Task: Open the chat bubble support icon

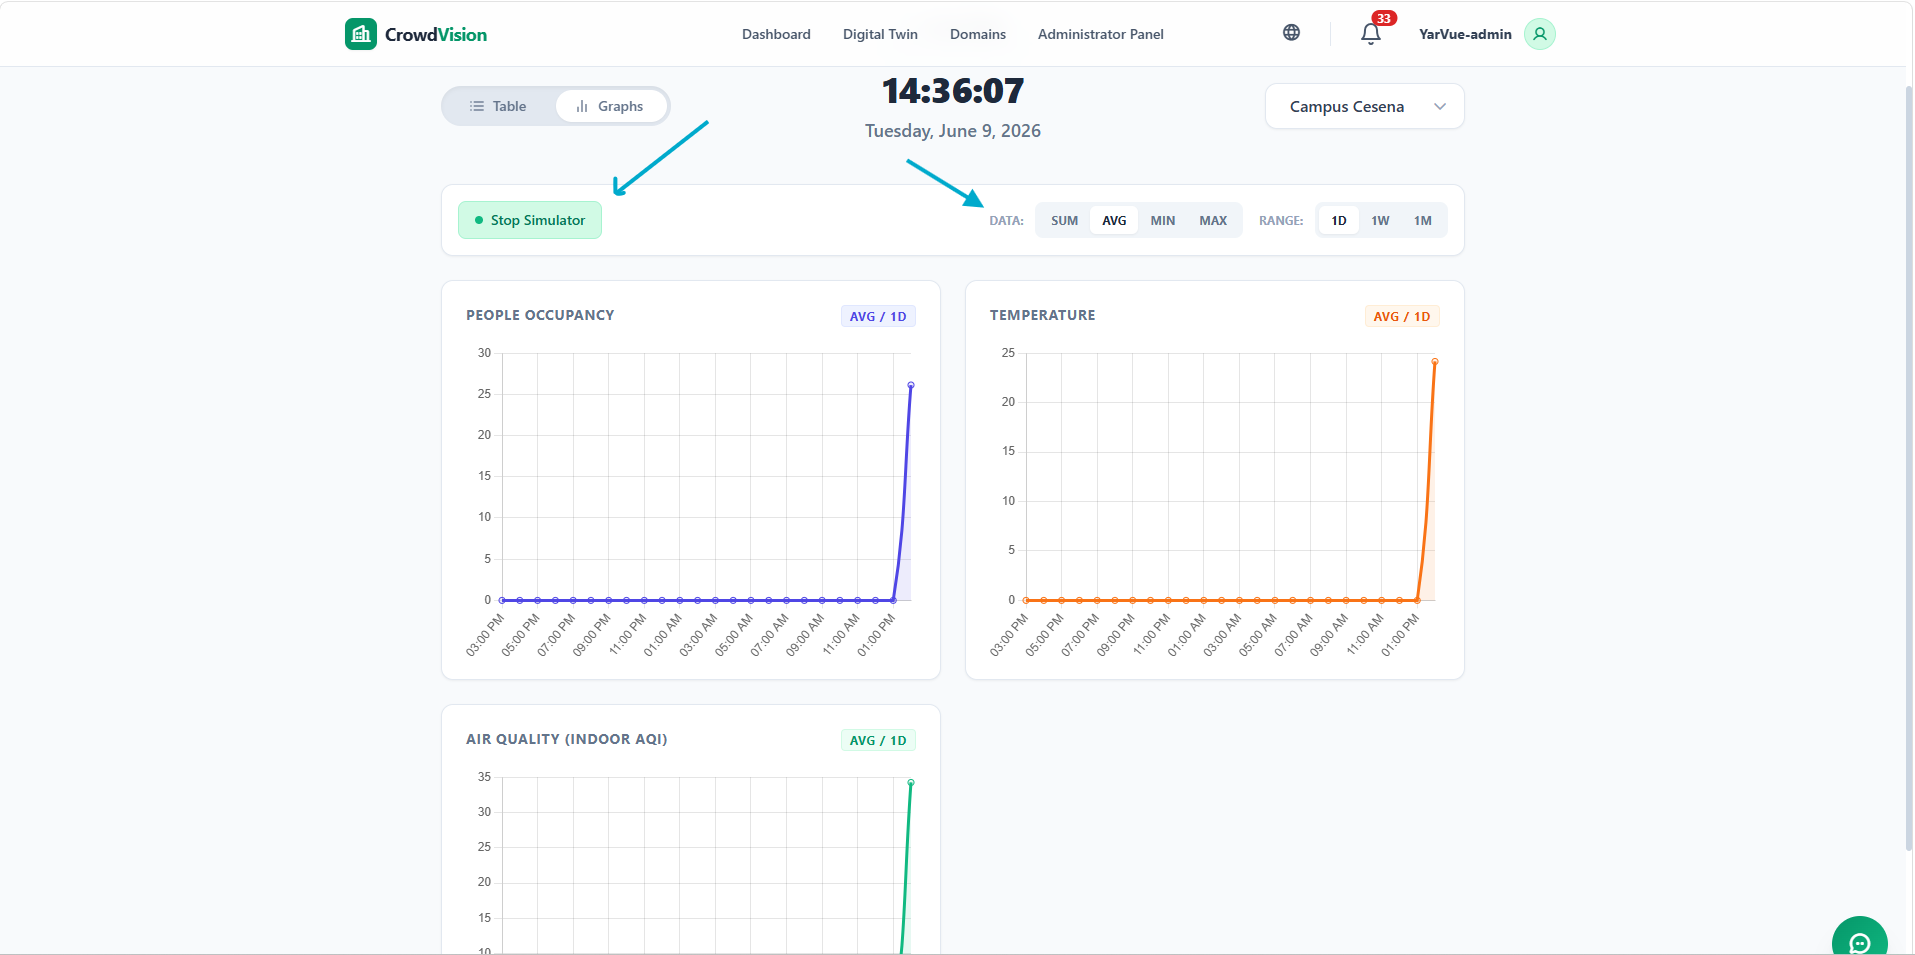Action: click(1860, 942)
